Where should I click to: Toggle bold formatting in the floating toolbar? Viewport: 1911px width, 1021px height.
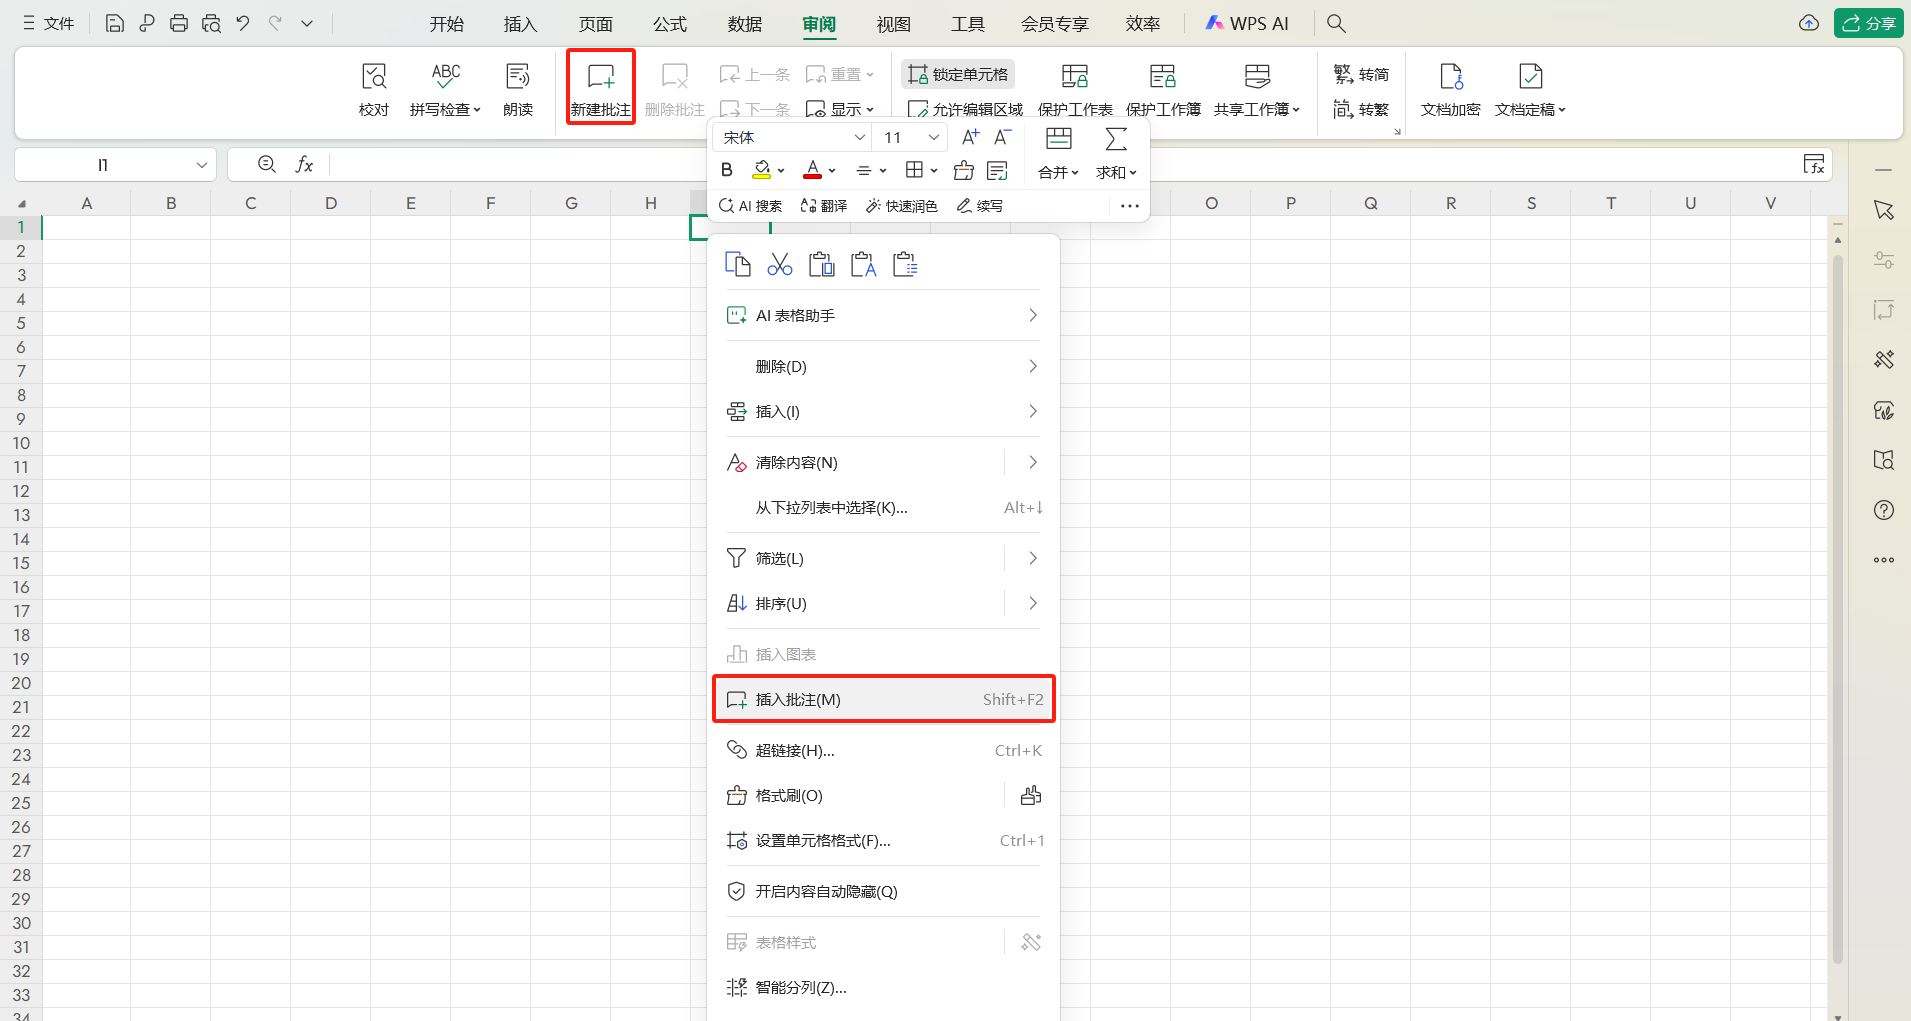pyautogui.click(x=726, y=170)
